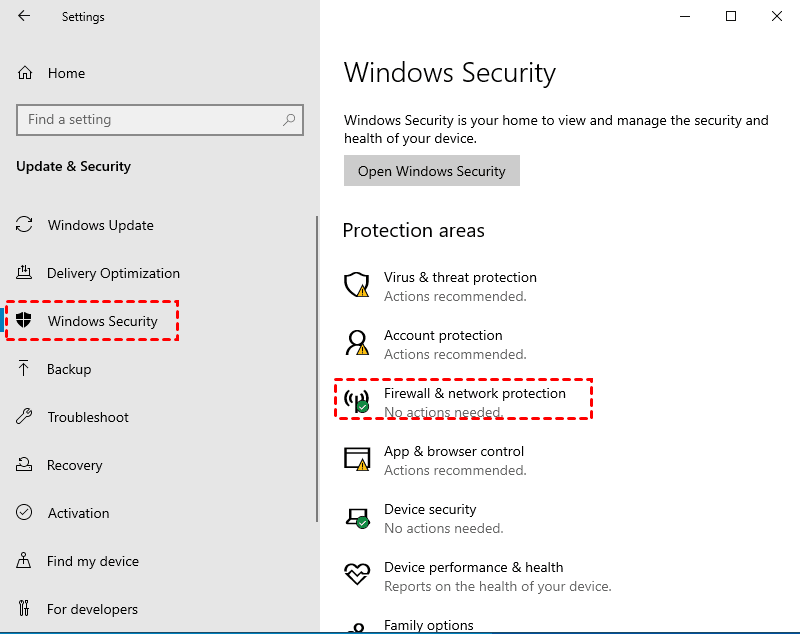Screen dimensions: 800x634
Task: Open the Windows Update section
Action: click(100, 225)
